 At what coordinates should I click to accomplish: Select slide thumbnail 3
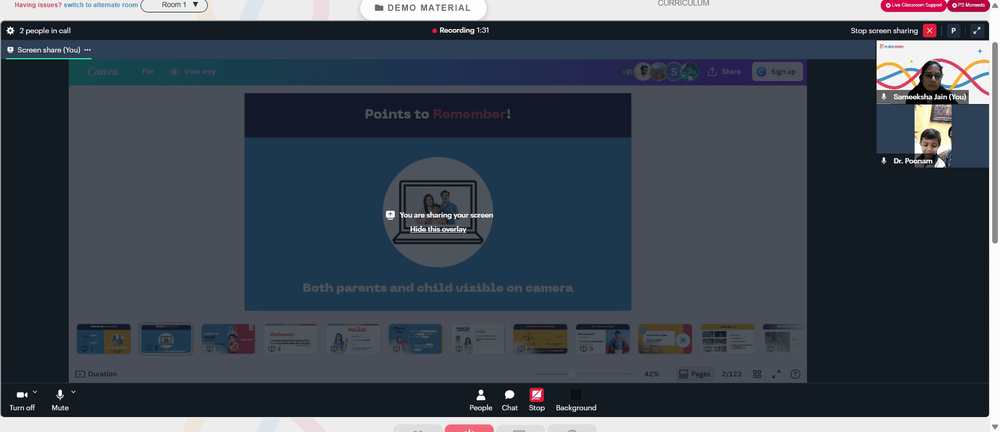tap(228, 339)
